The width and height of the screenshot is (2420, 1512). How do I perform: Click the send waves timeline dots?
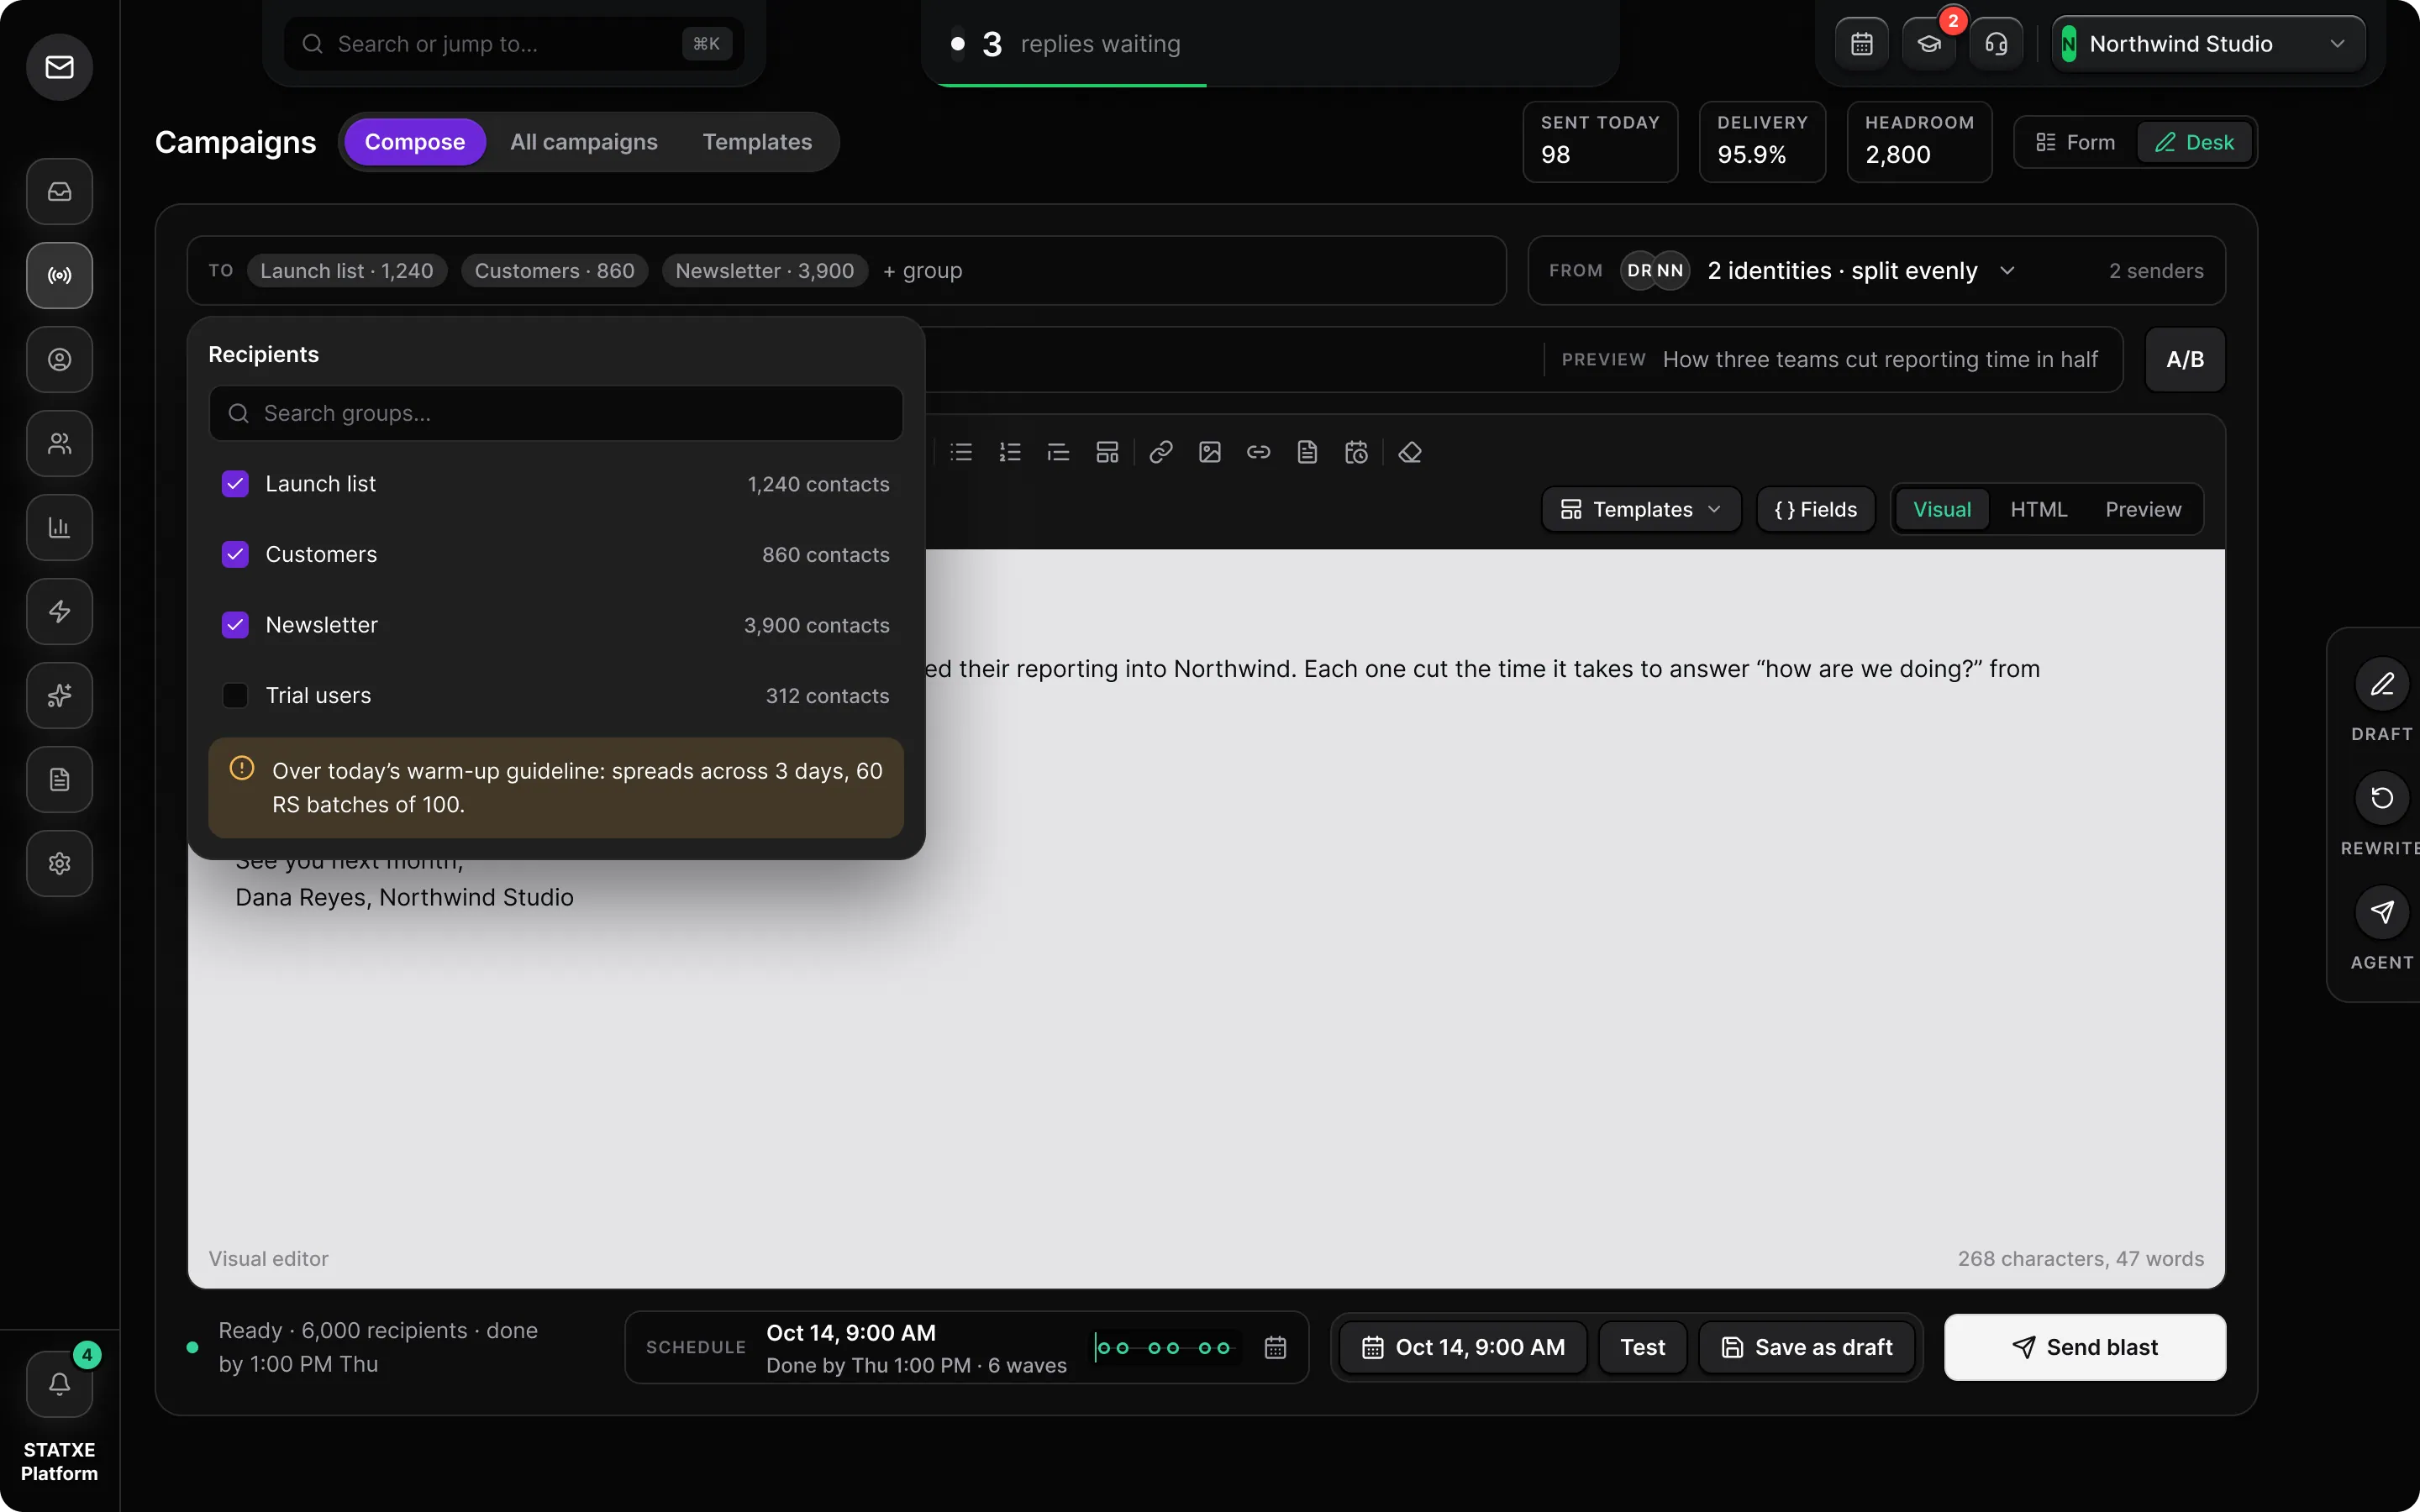tap(1164, 1347)
